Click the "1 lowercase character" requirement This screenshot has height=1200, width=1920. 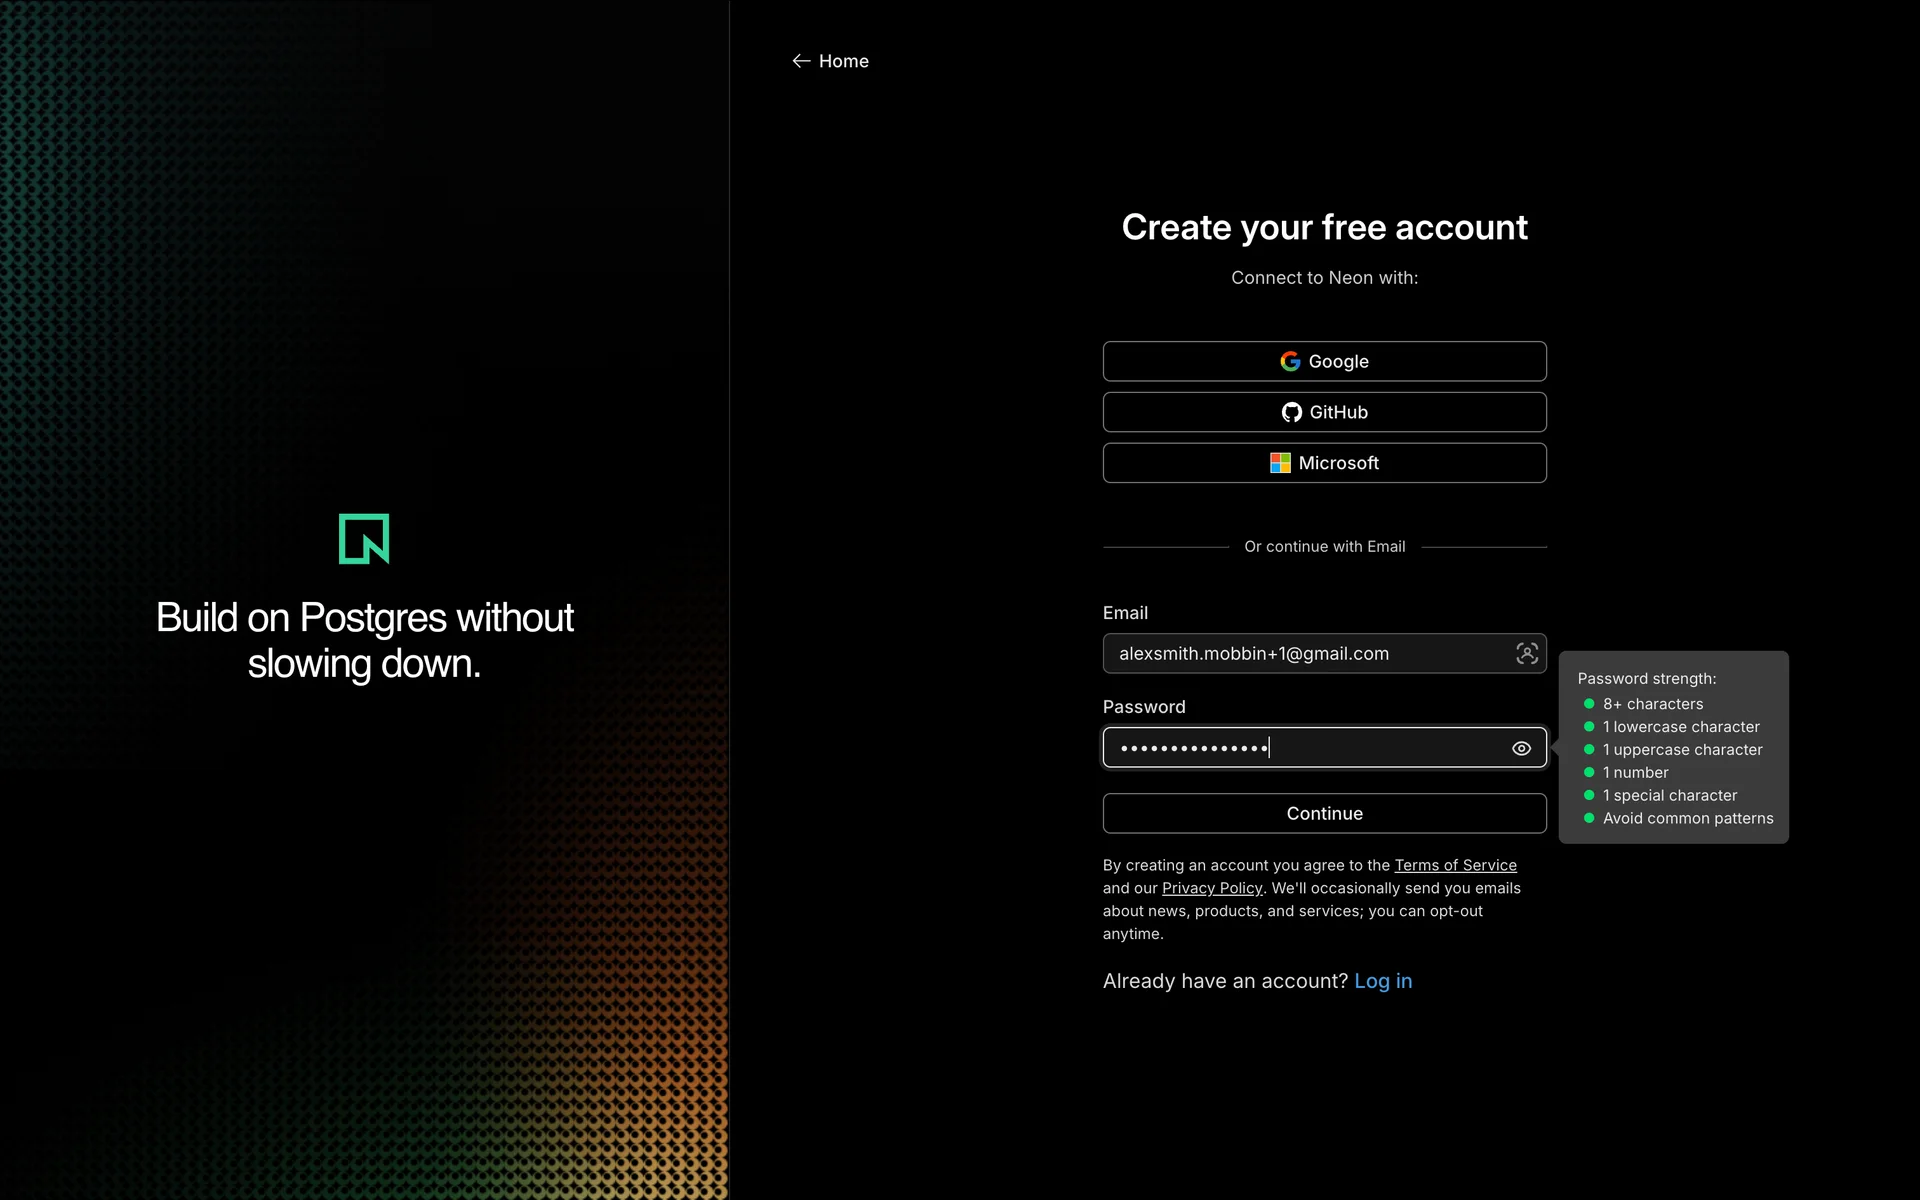(1681, 727)
